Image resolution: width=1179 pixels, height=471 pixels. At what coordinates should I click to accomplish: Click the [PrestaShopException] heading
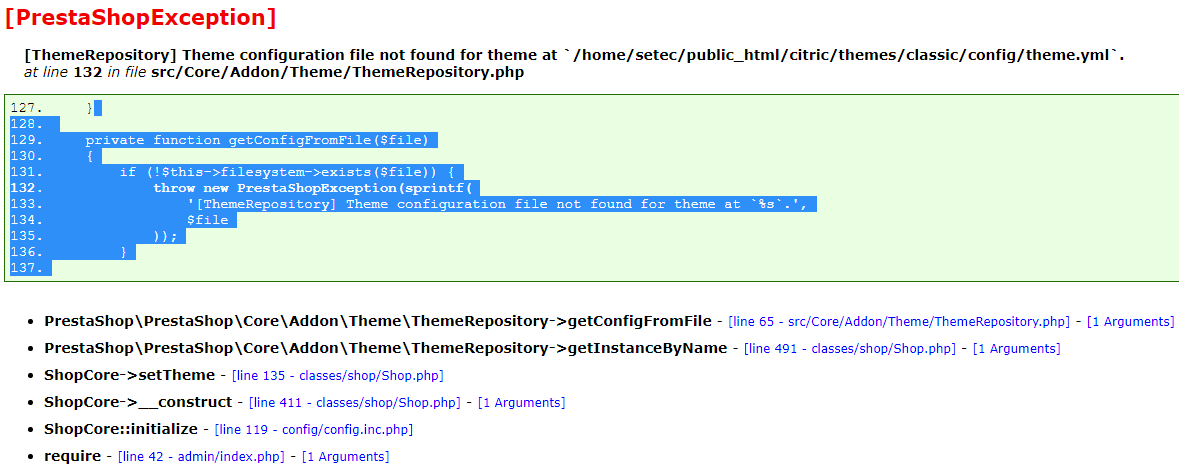click(141, 17)
